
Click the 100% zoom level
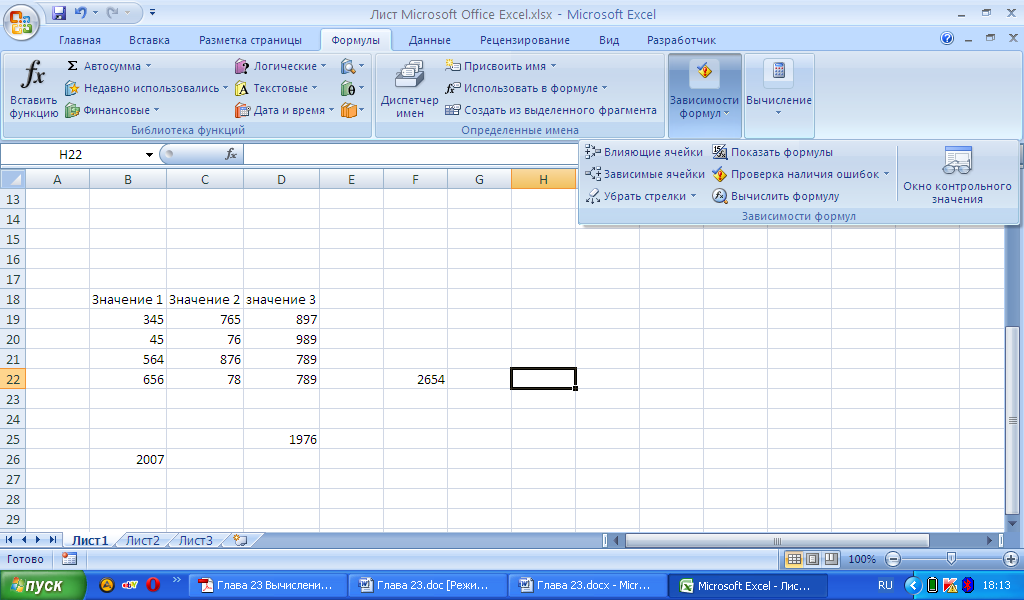click(x=862, y=559)
